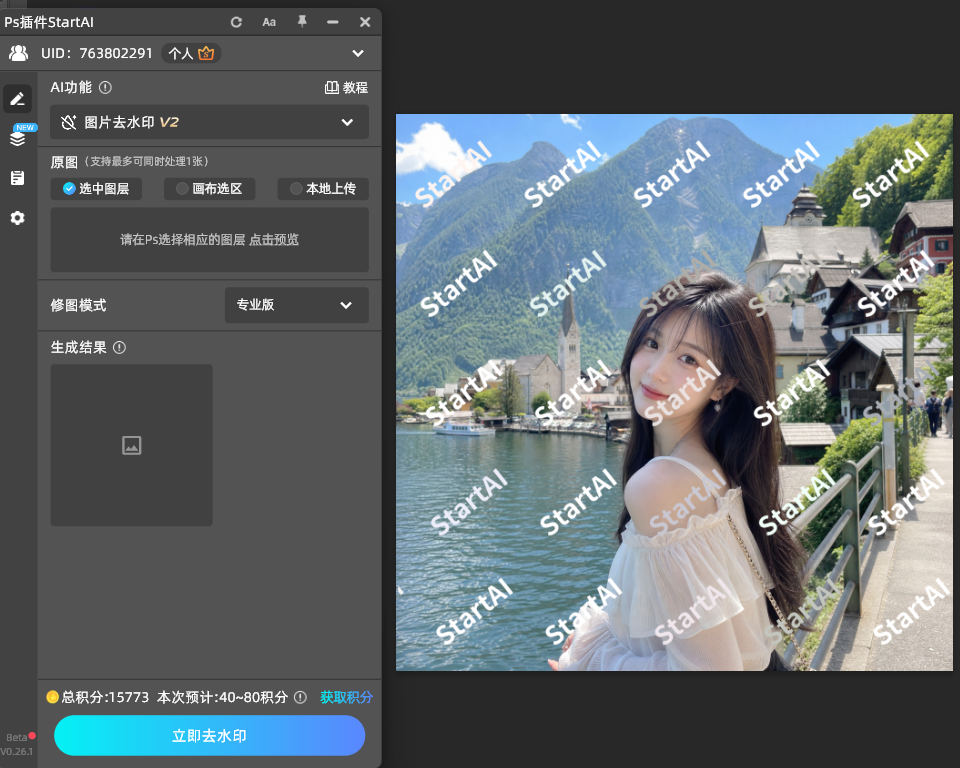The width and height of the screenshot is (960, 768).
Task: Select the 本地上传 radio option
Action: [x=323, y=189]
